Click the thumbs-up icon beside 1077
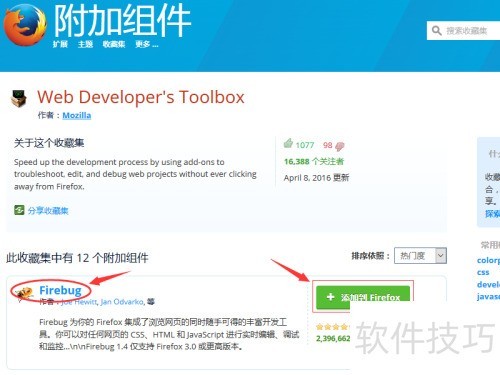Viewport: 500px width, 375px height. 288,144
